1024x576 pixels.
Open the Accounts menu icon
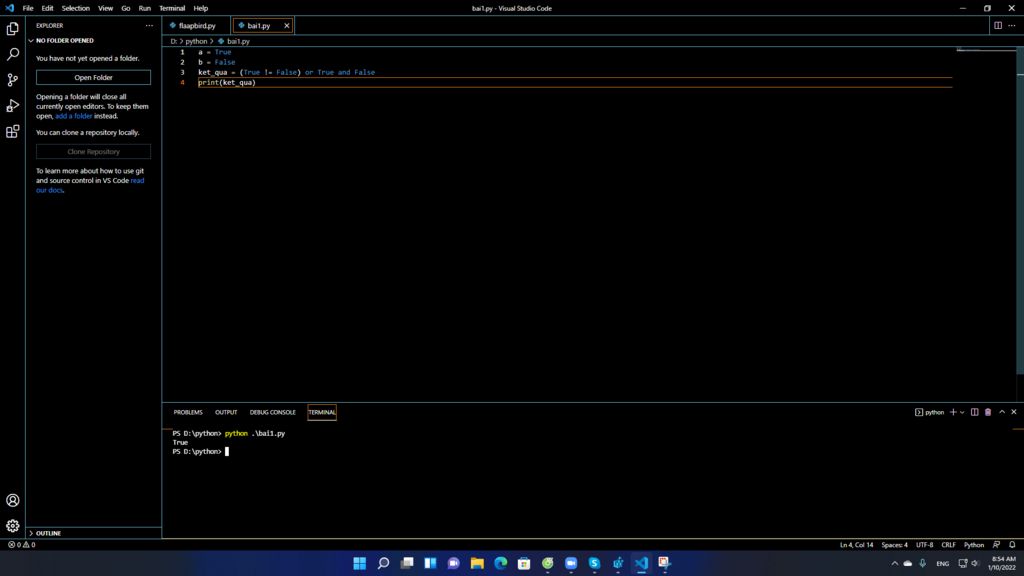12,500
